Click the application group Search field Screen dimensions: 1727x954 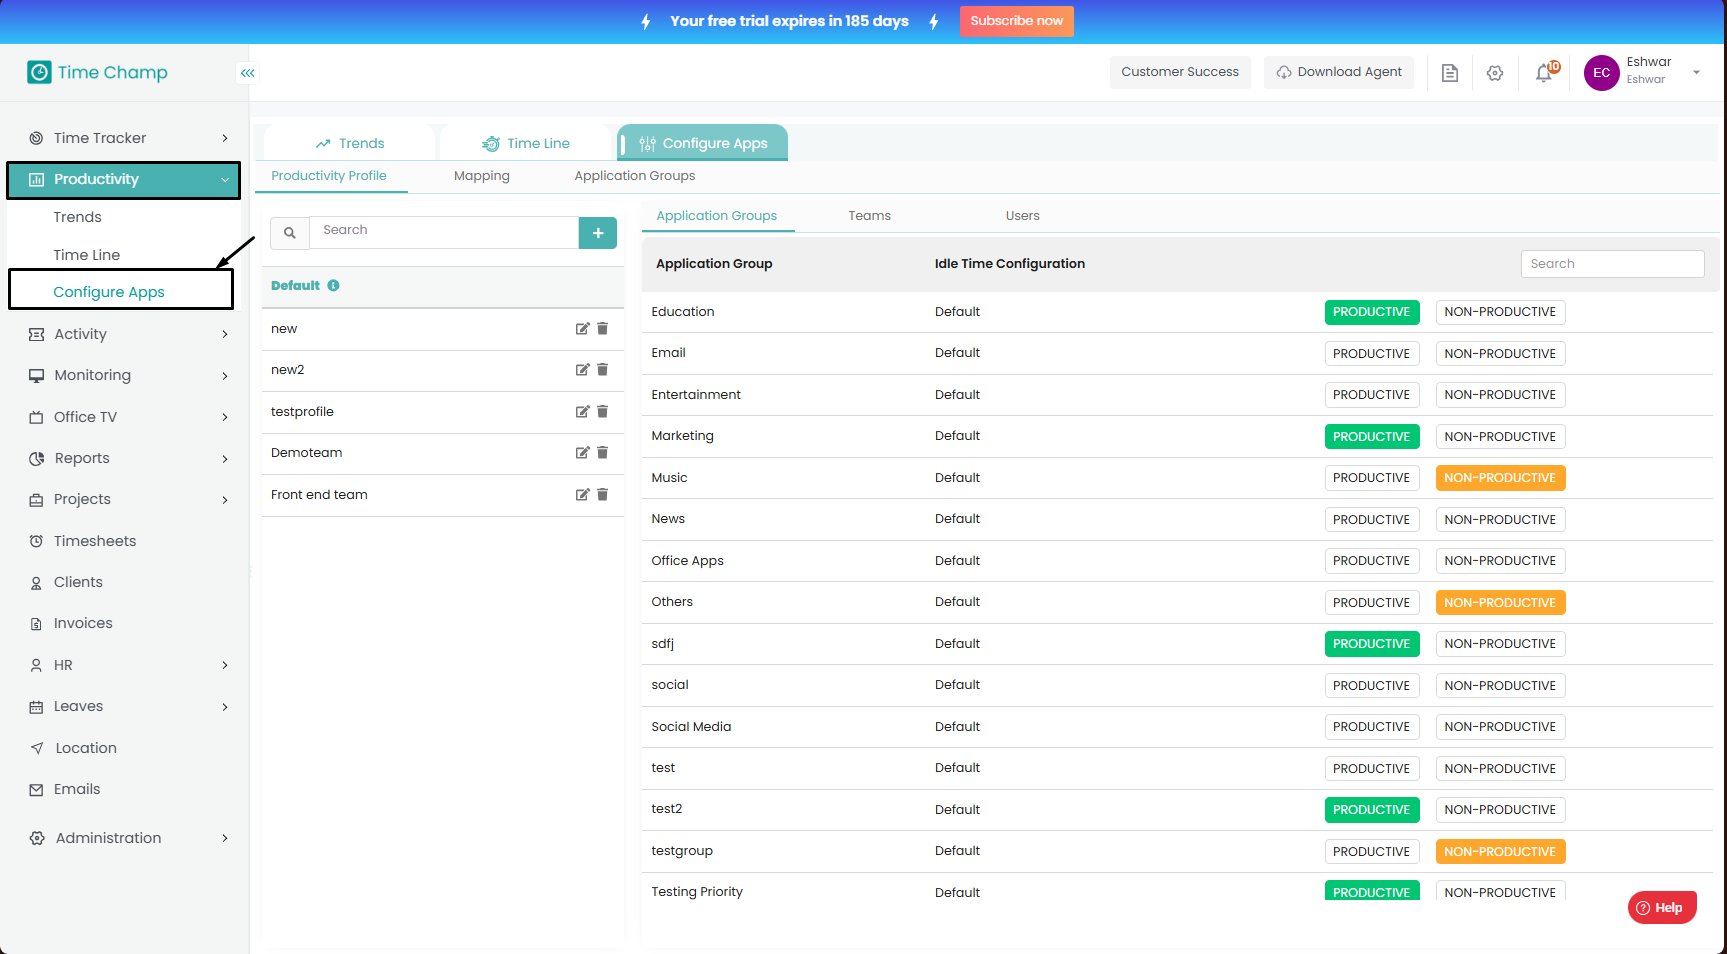click(1611, 264)
